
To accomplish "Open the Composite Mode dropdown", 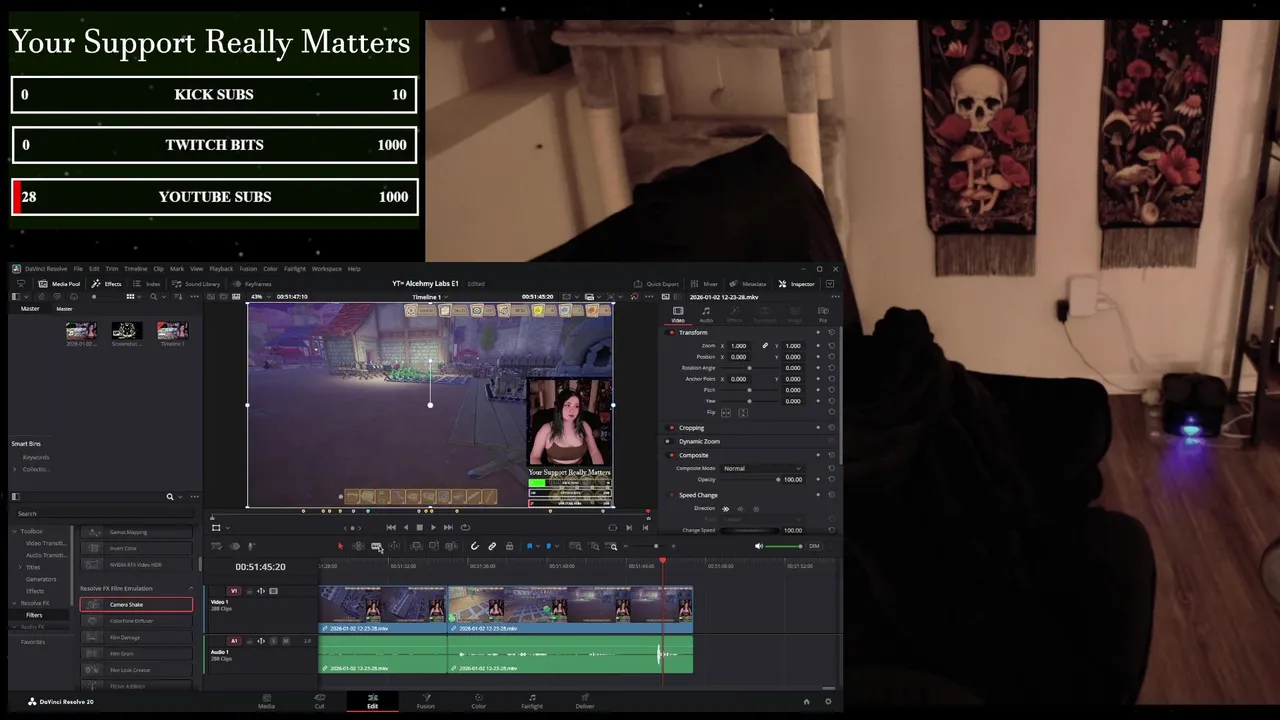I will (x=762, y=468).
